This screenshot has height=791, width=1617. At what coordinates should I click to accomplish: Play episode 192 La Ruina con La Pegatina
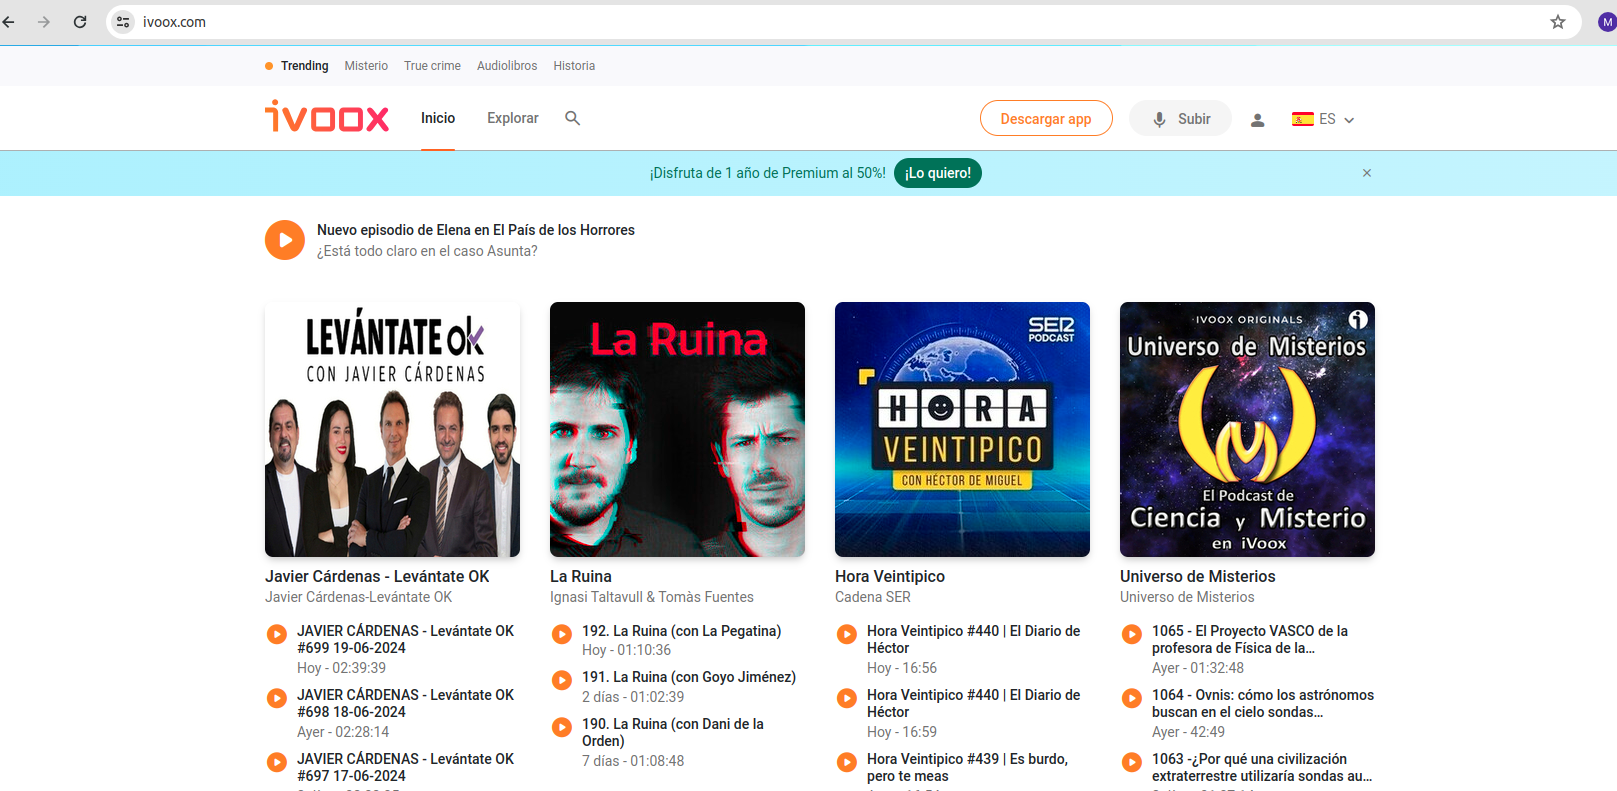tap(562, 634)
